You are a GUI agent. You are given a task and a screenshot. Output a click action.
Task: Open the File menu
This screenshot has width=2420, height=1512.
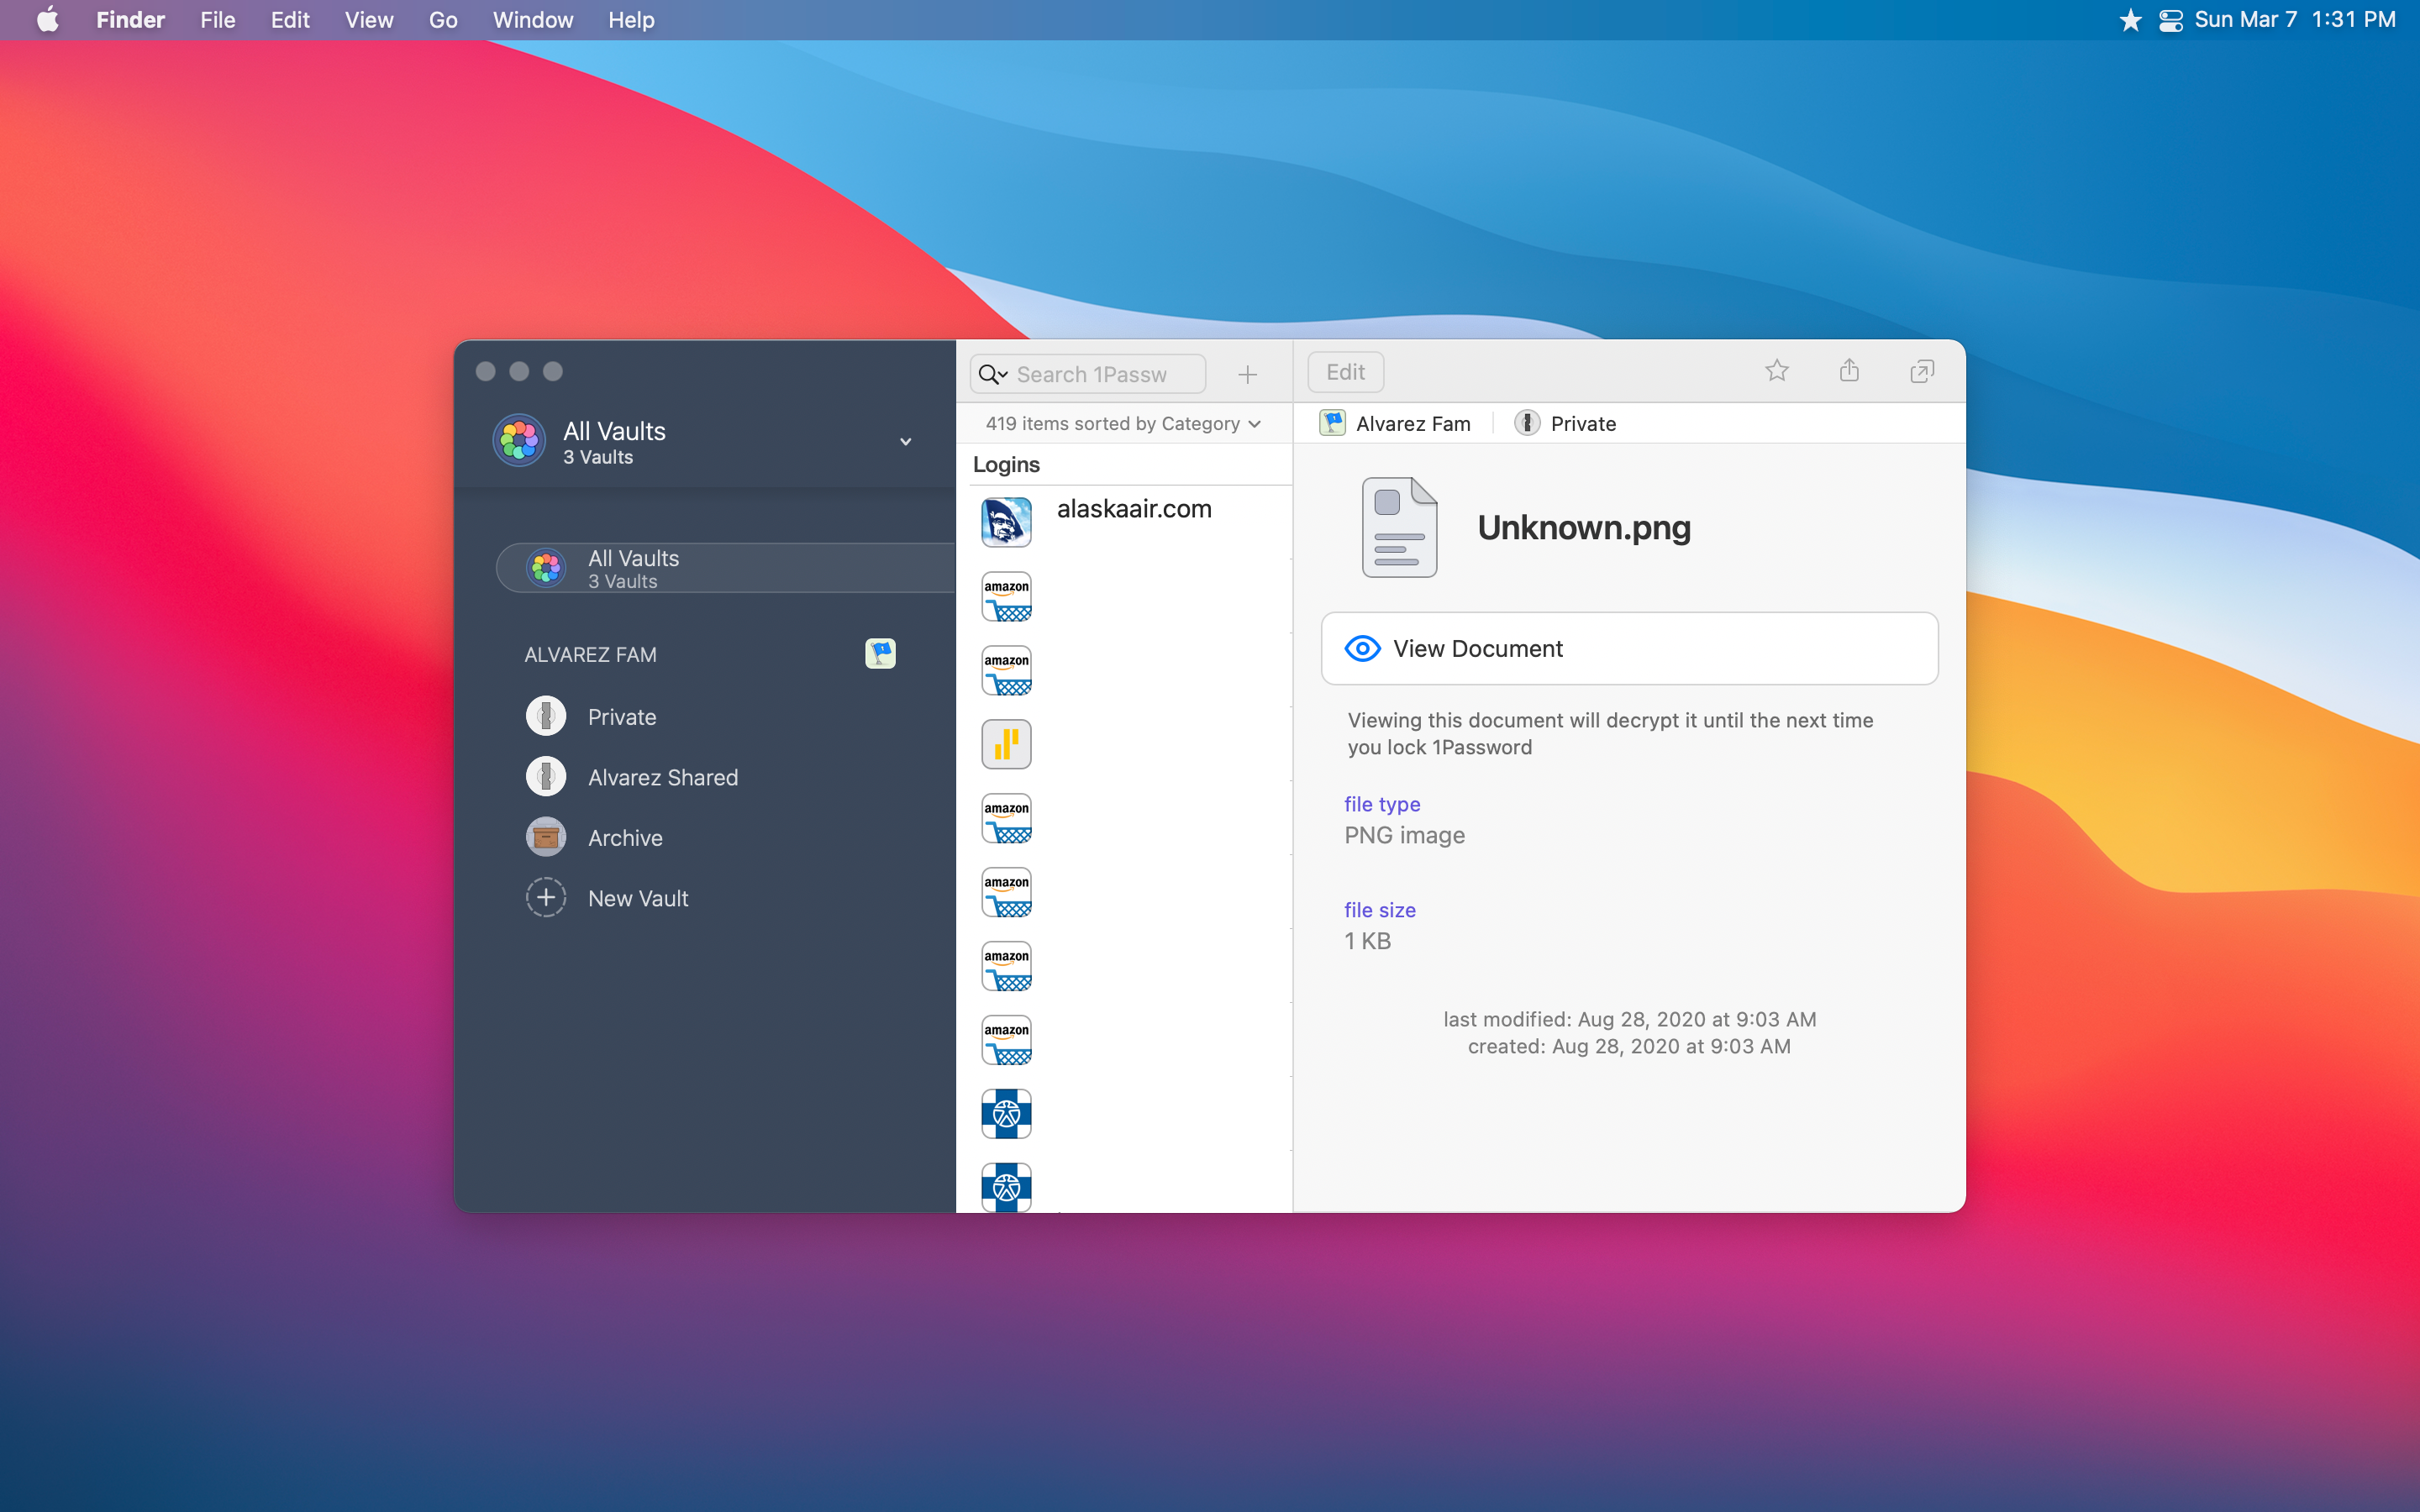tap(217, 20)
